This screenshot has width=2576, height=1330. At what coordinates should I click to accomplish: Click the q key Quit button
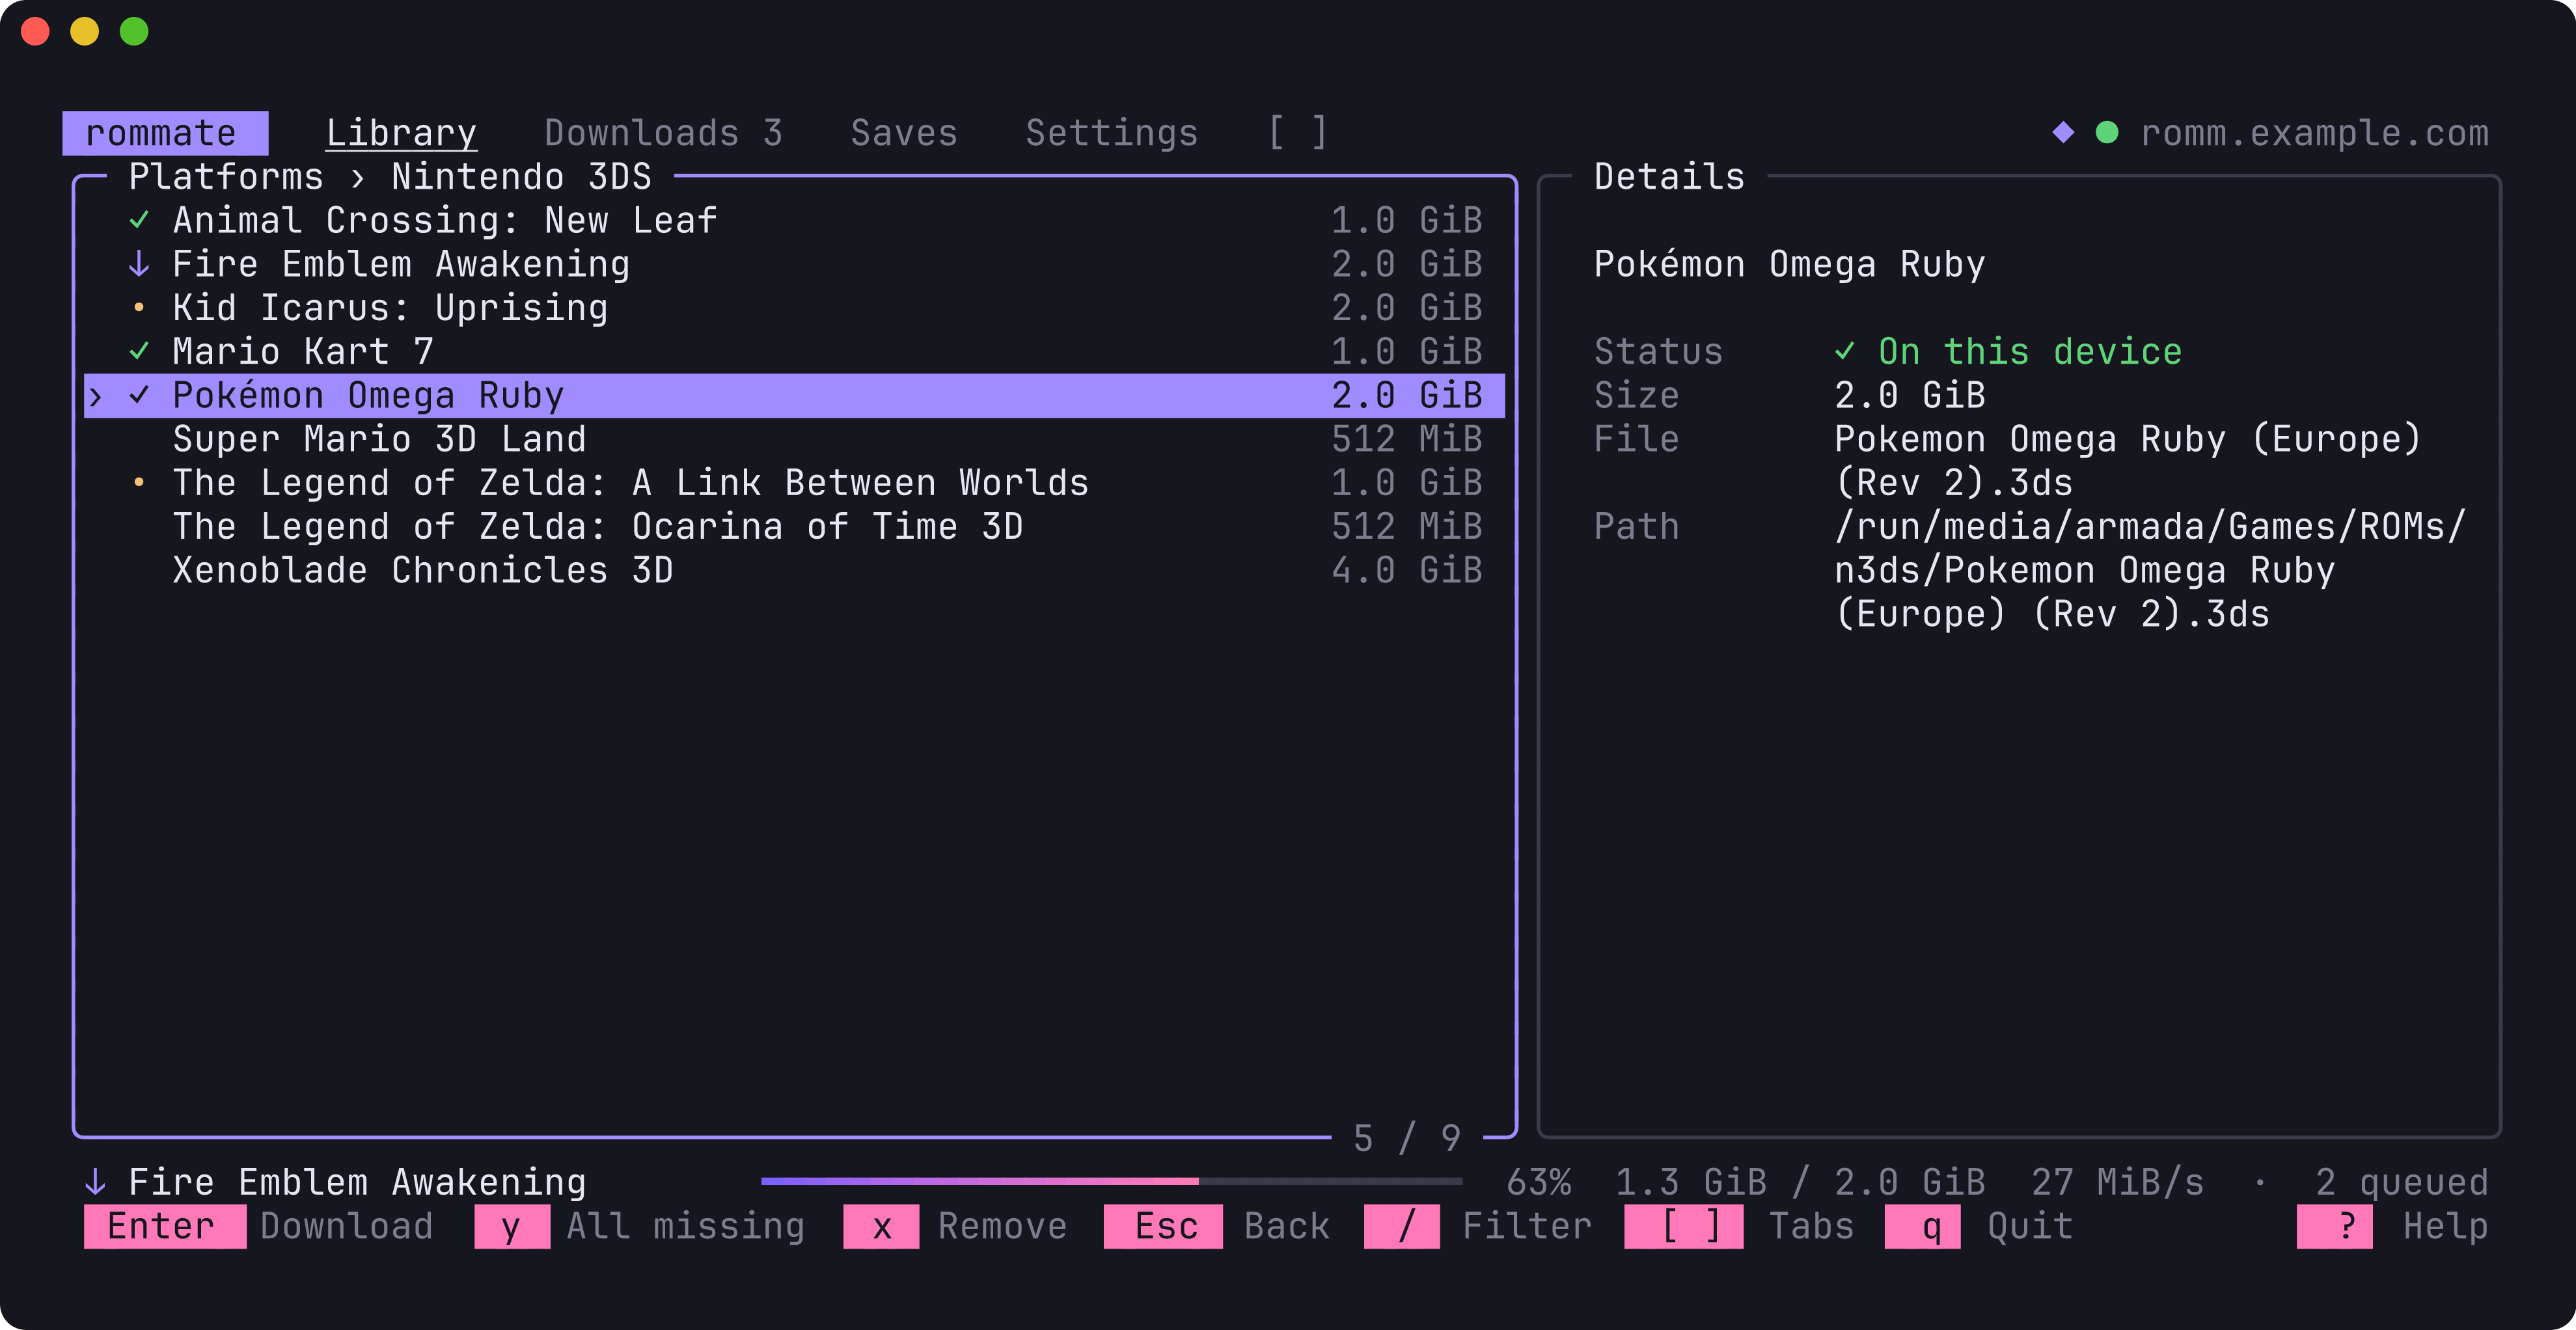pos(1979,1226)
